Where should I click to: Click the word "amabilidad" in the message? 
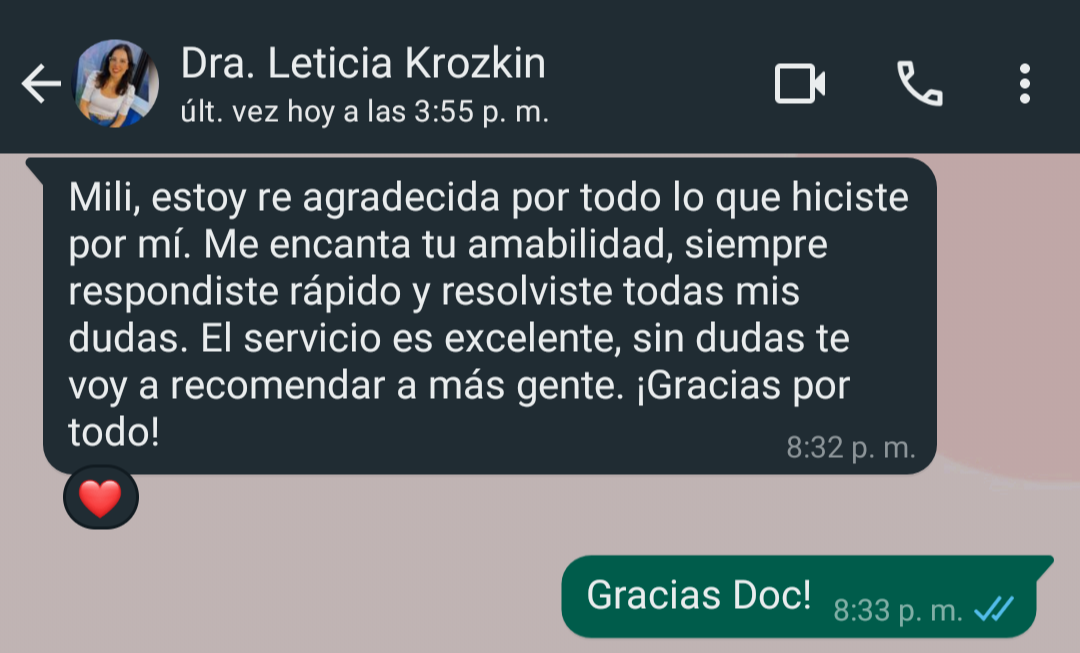570,245
